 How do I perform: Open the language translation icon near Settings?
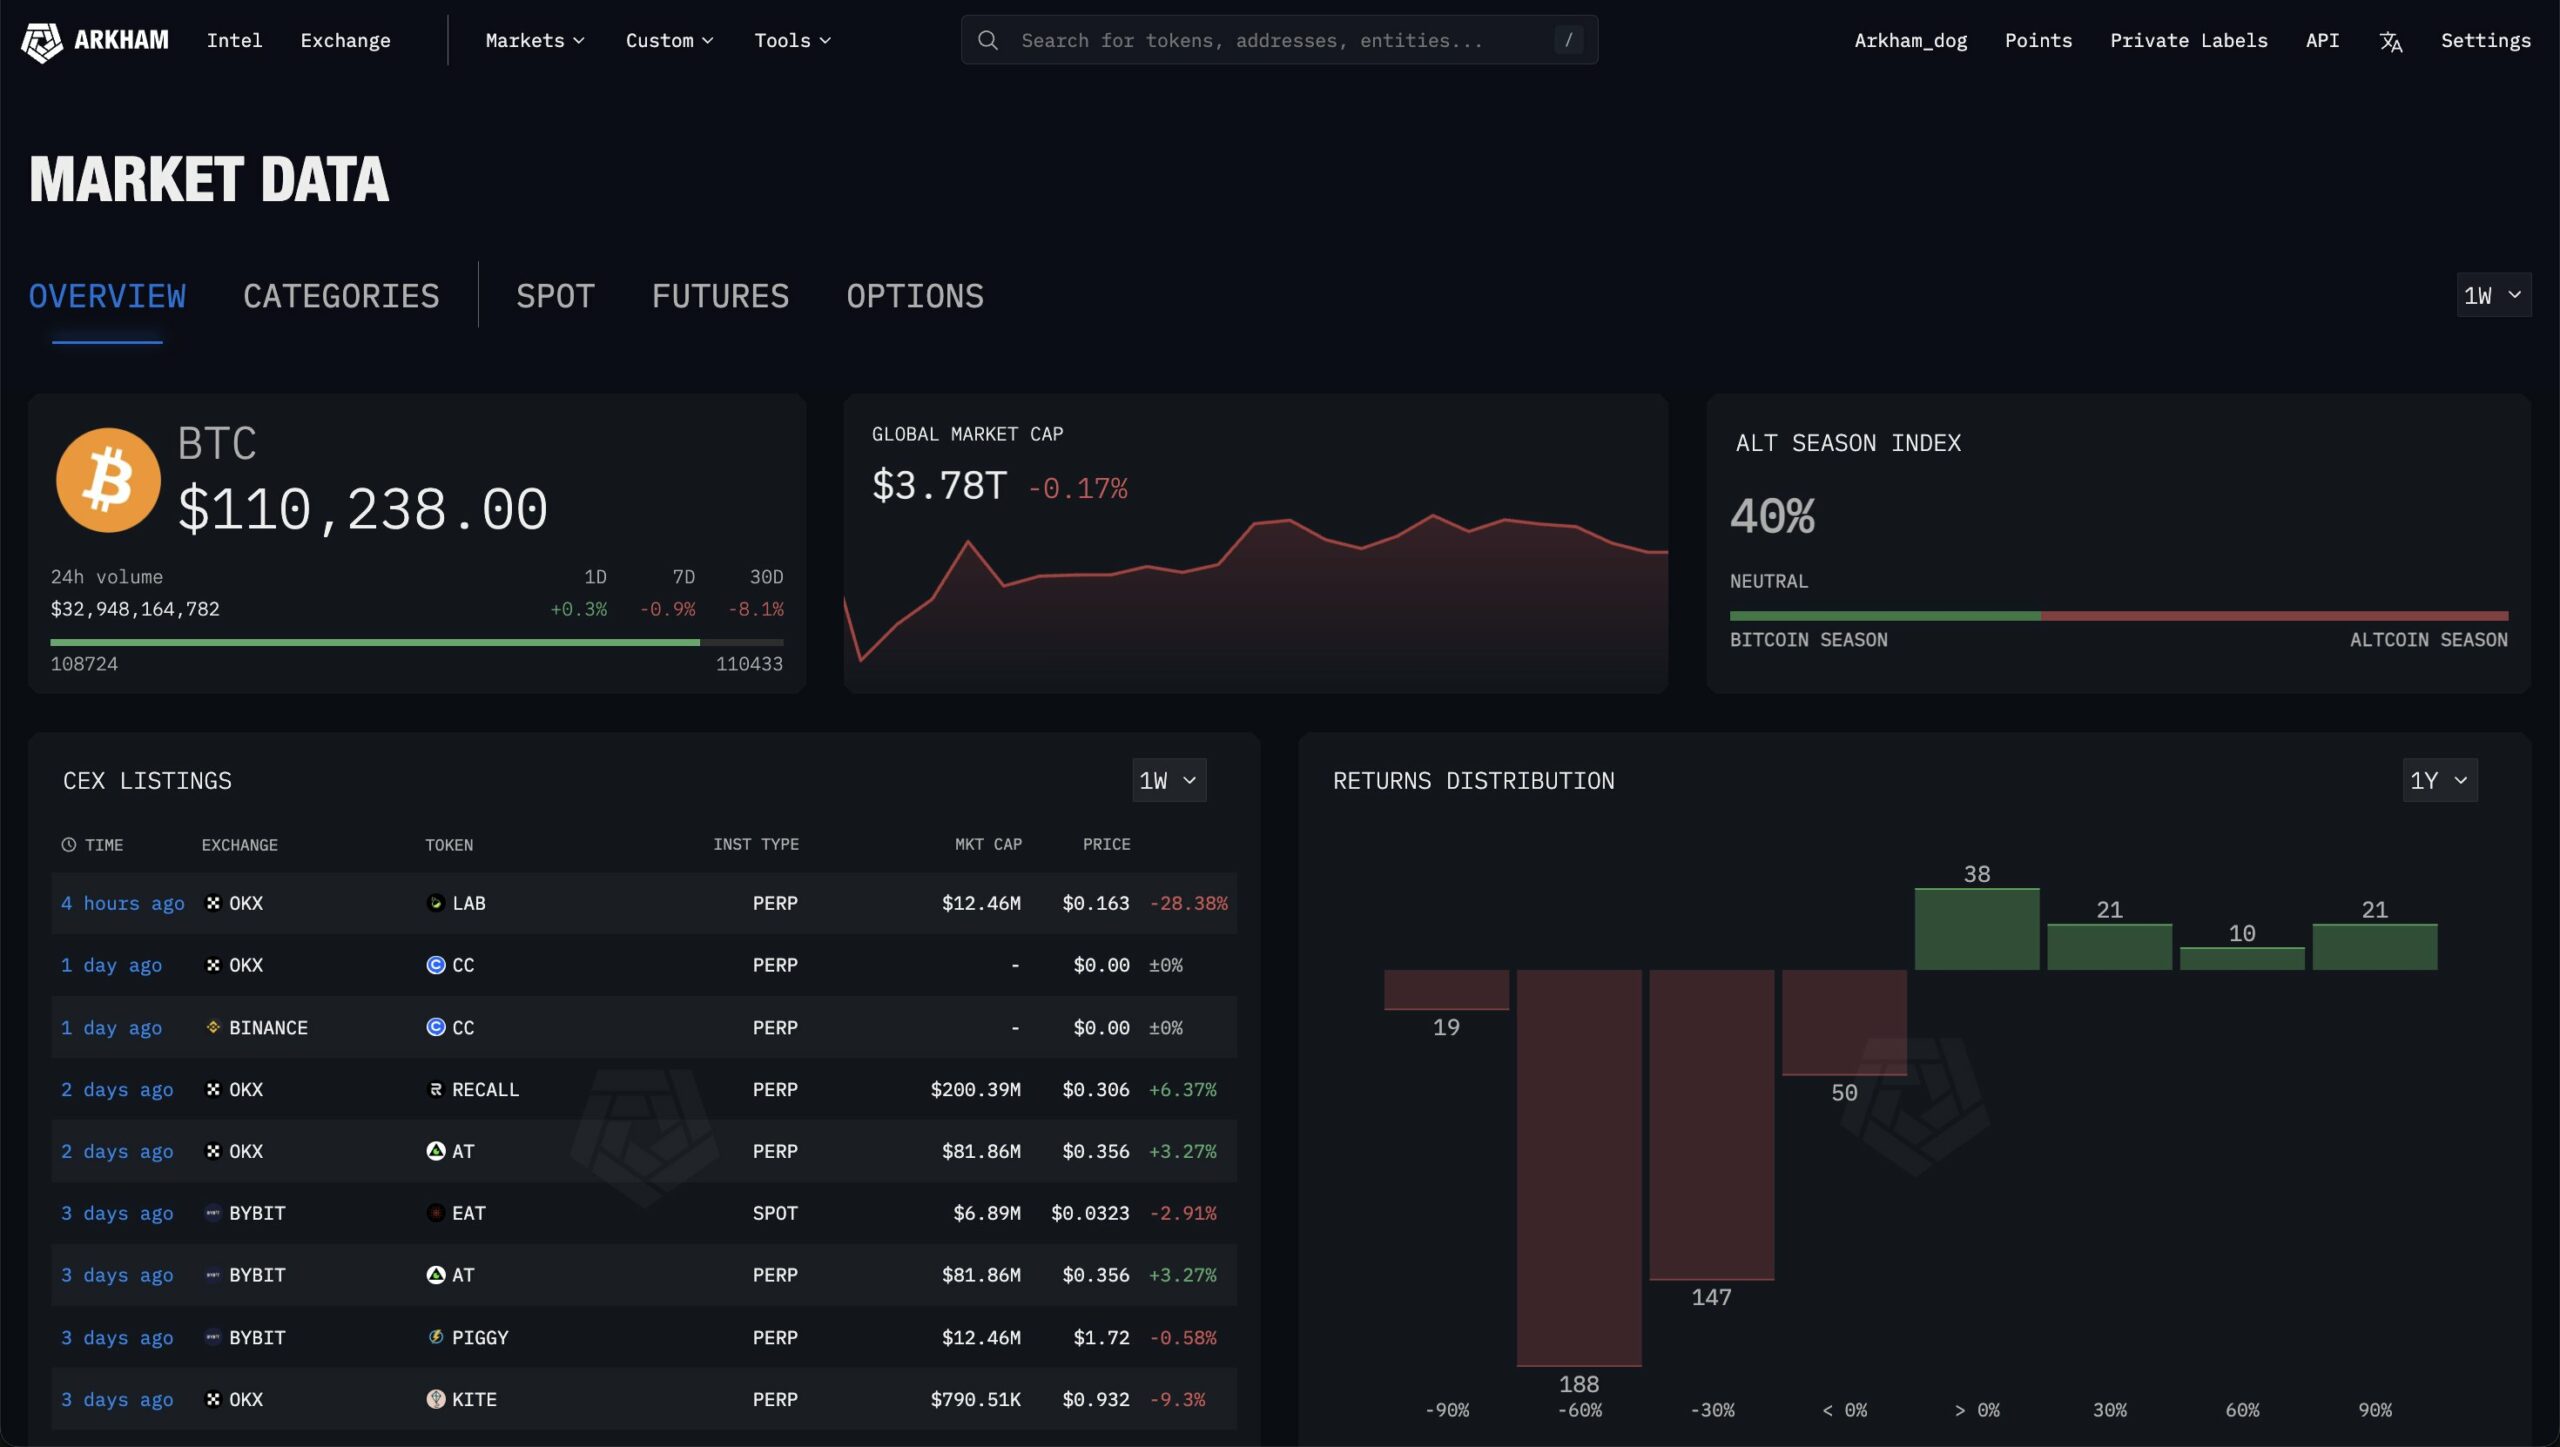pos(2391,41)
